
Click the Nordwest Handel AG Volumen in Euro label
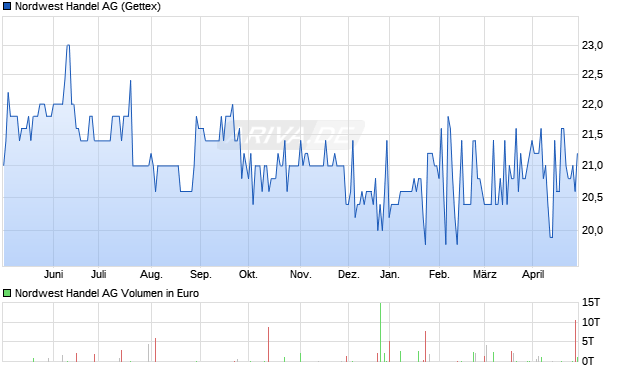tap(107, 293)
